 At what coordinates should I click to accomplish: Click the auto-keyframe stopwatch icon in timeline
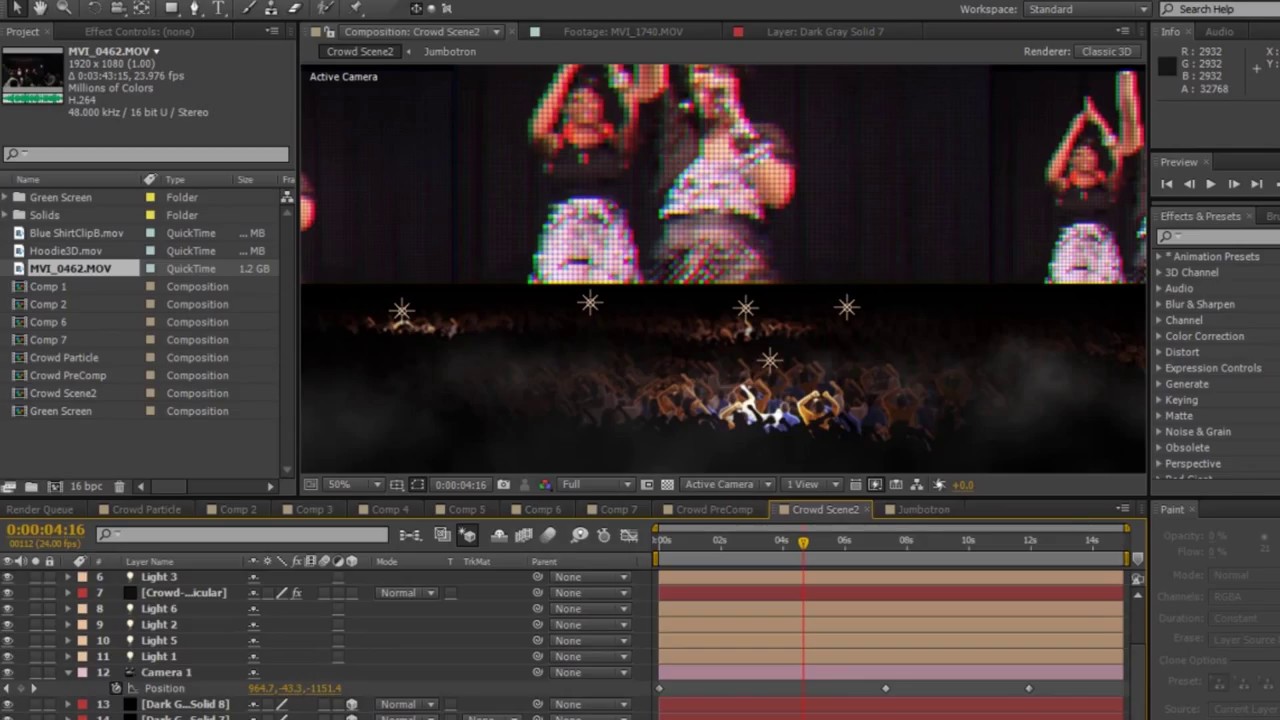pos(603,536)
